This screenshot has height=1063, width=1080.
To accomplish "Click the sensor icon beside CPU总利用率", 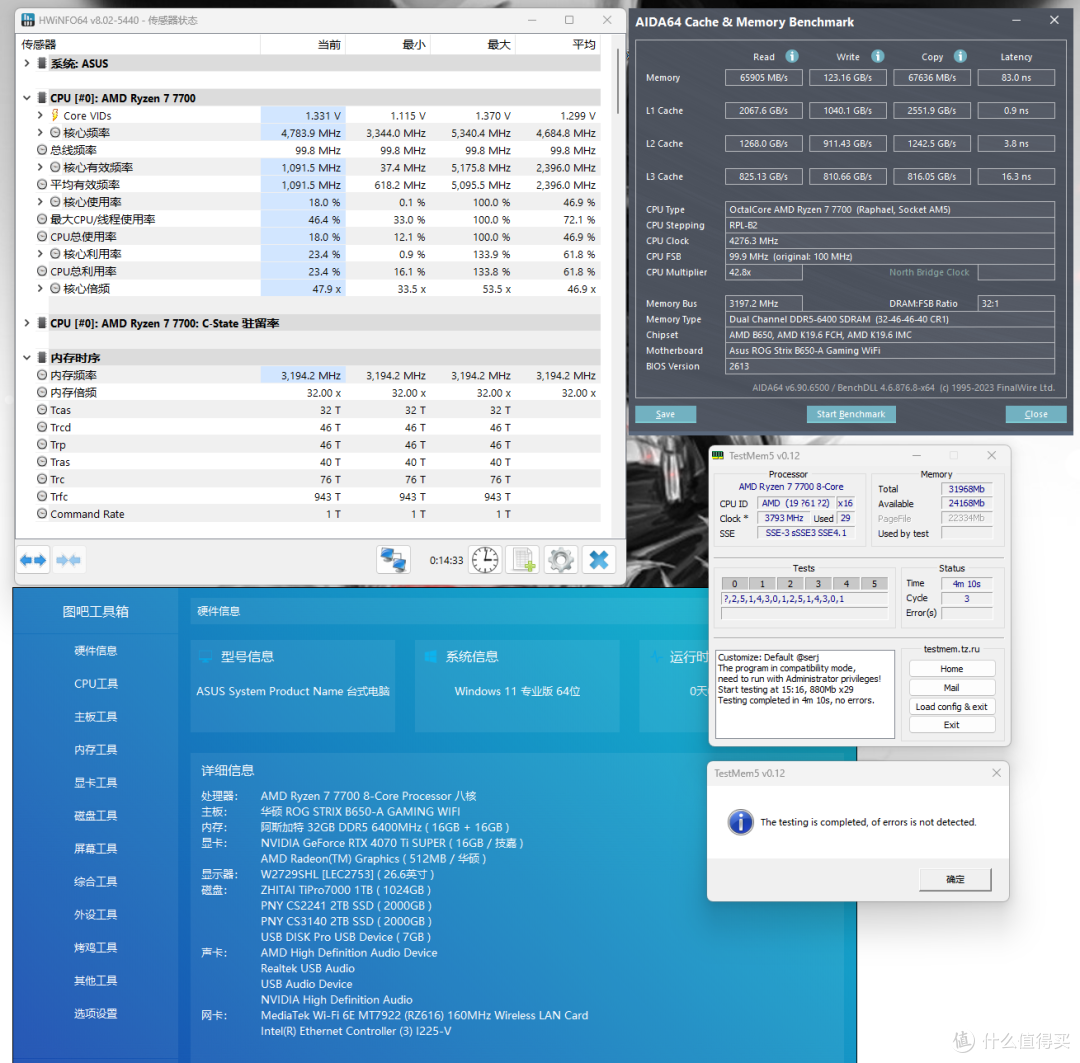I will [42, 271].
